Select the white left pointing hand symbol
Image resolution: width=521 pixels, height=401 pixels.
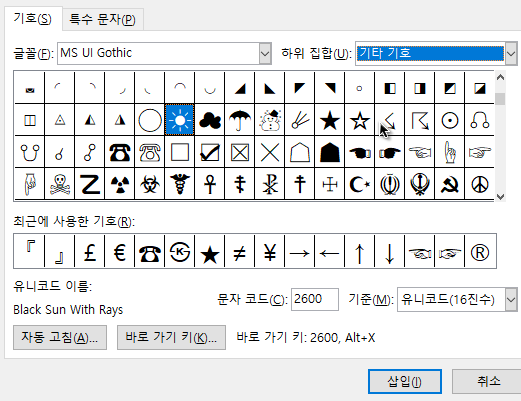(420, 152)
